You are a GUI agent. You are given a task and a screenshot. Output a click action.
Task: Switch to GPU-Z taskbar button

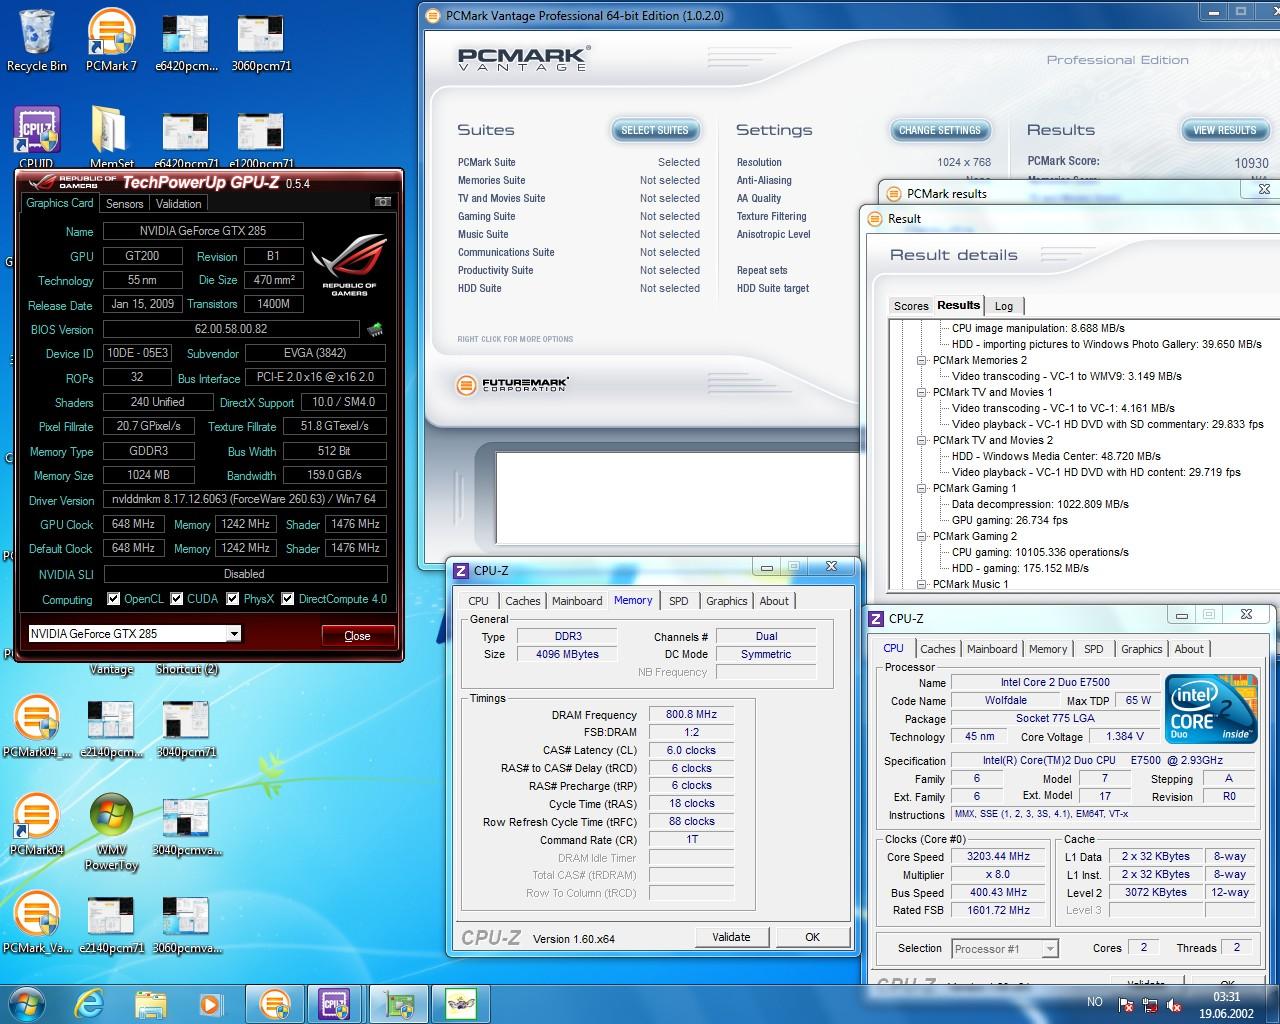point(399,1003)
